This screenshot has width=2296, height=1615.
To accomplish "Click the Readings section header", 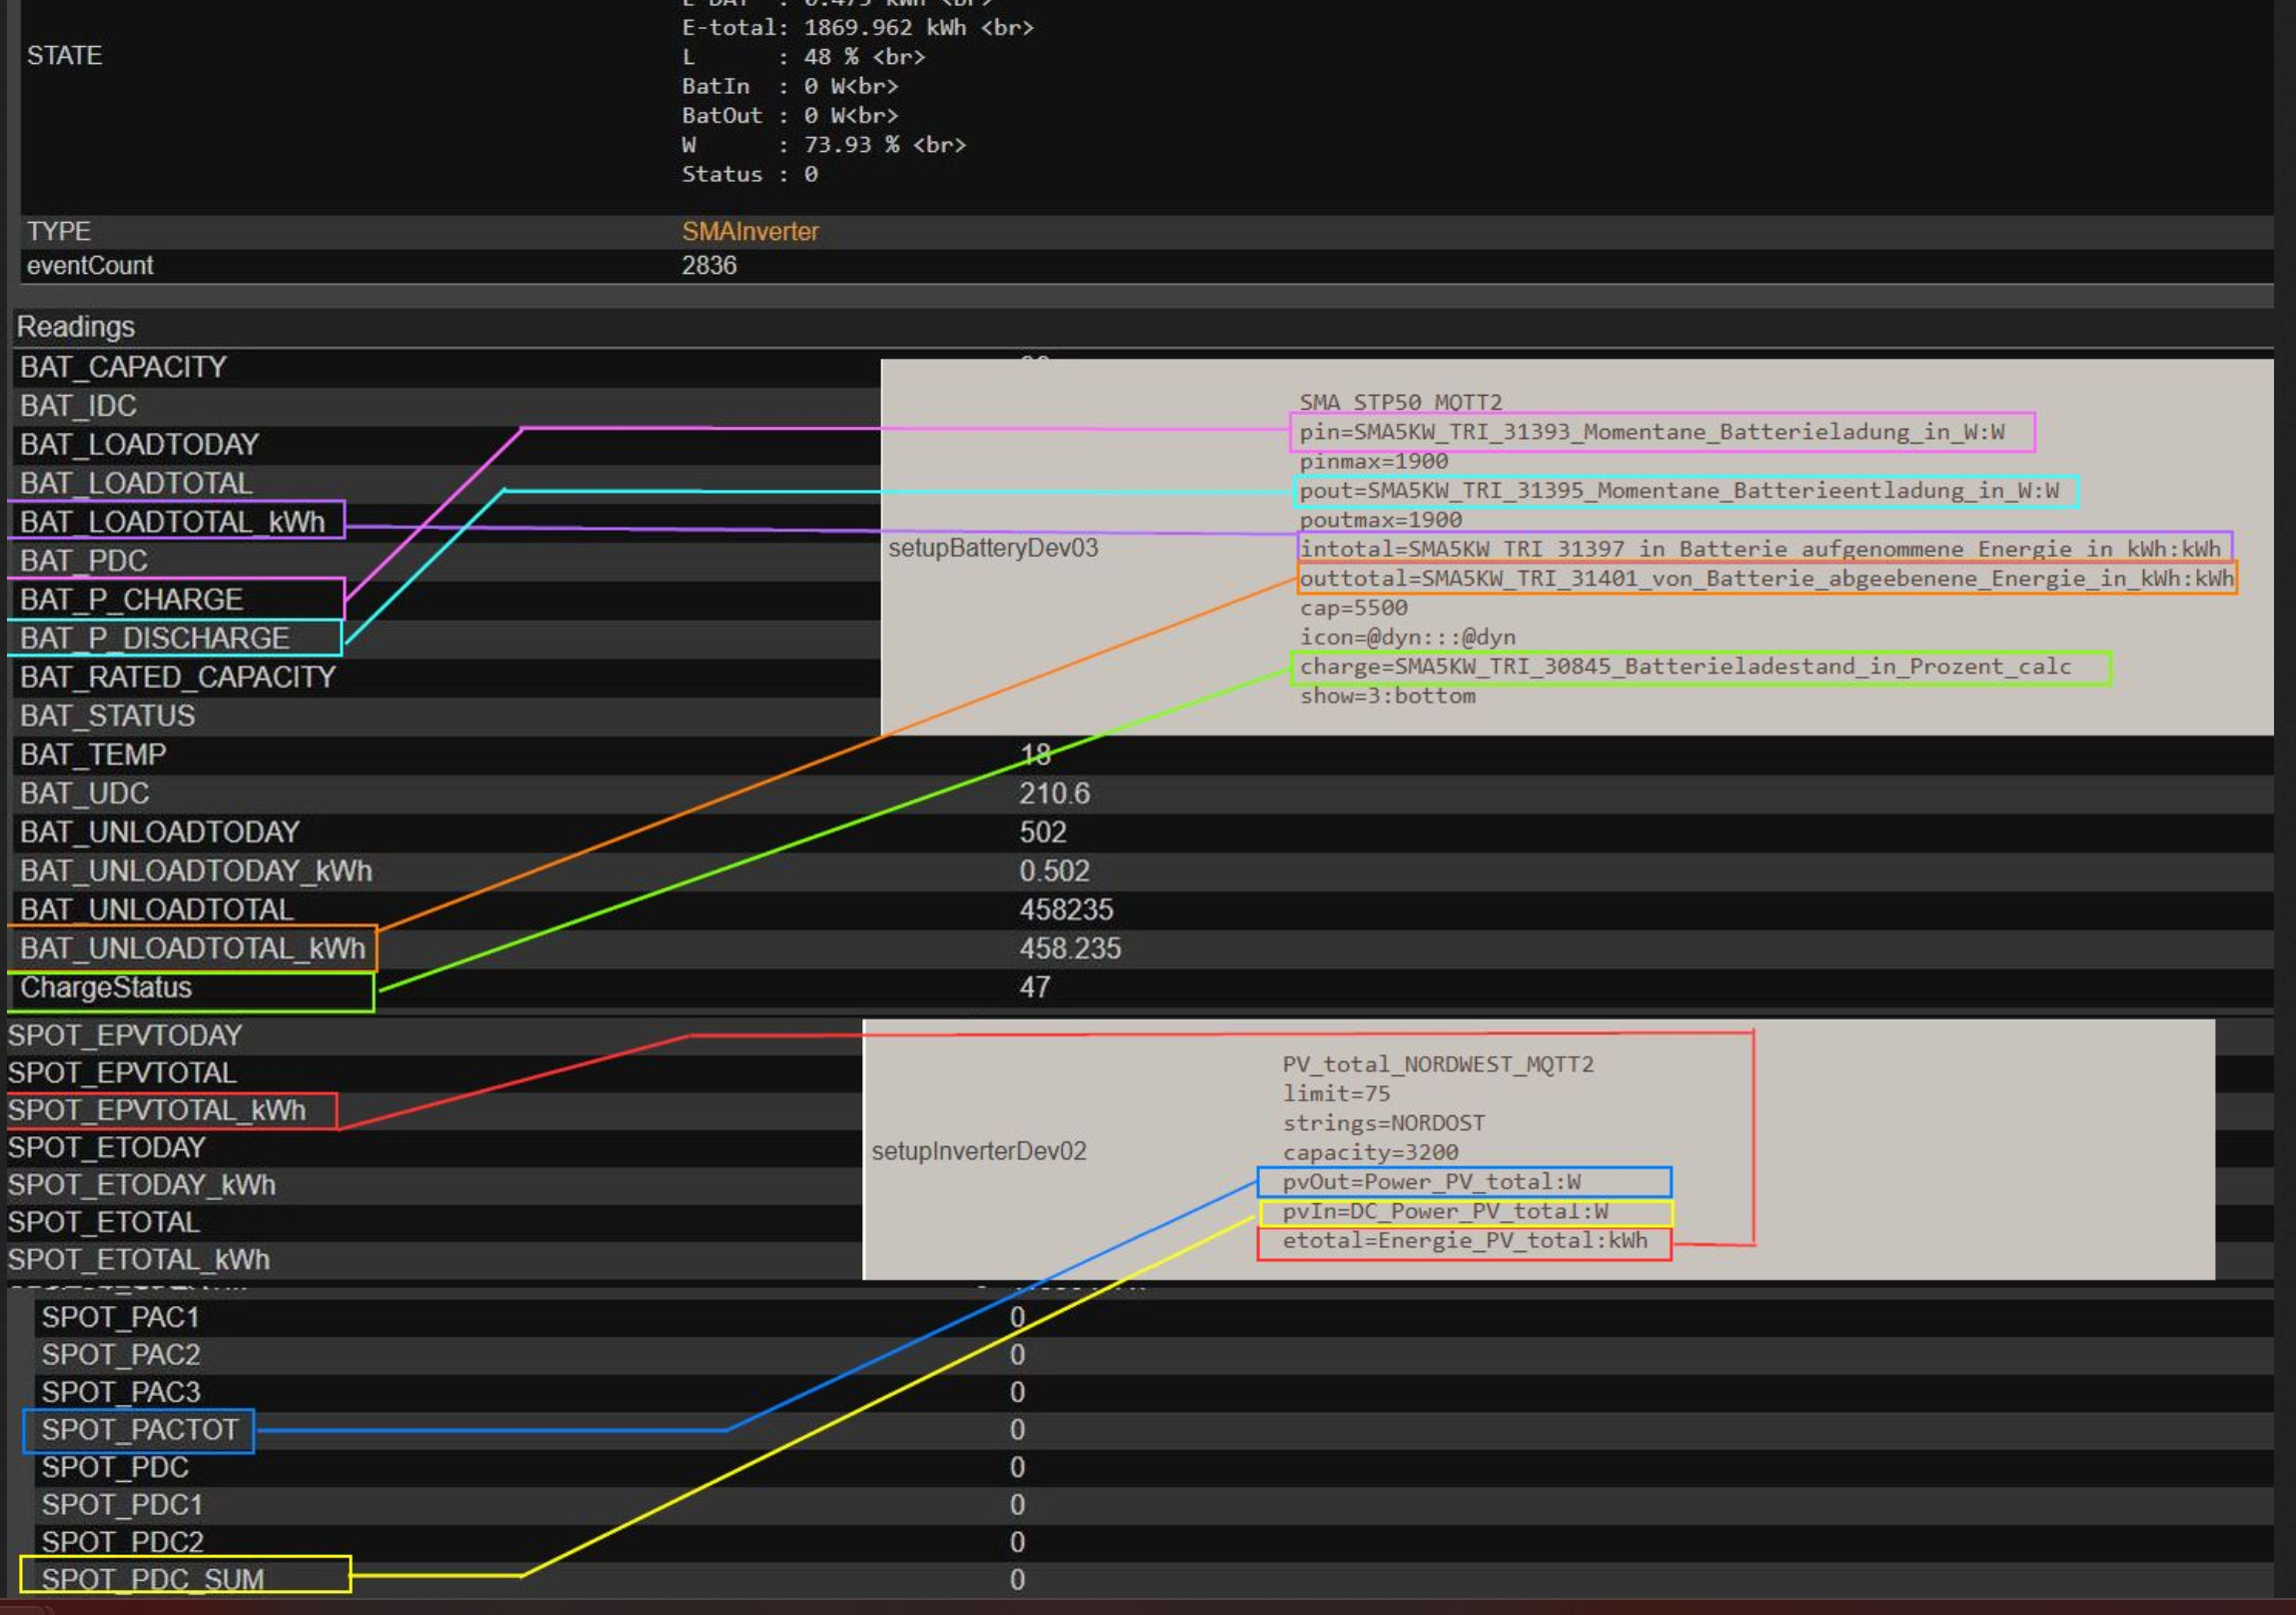I will [75, 327].
